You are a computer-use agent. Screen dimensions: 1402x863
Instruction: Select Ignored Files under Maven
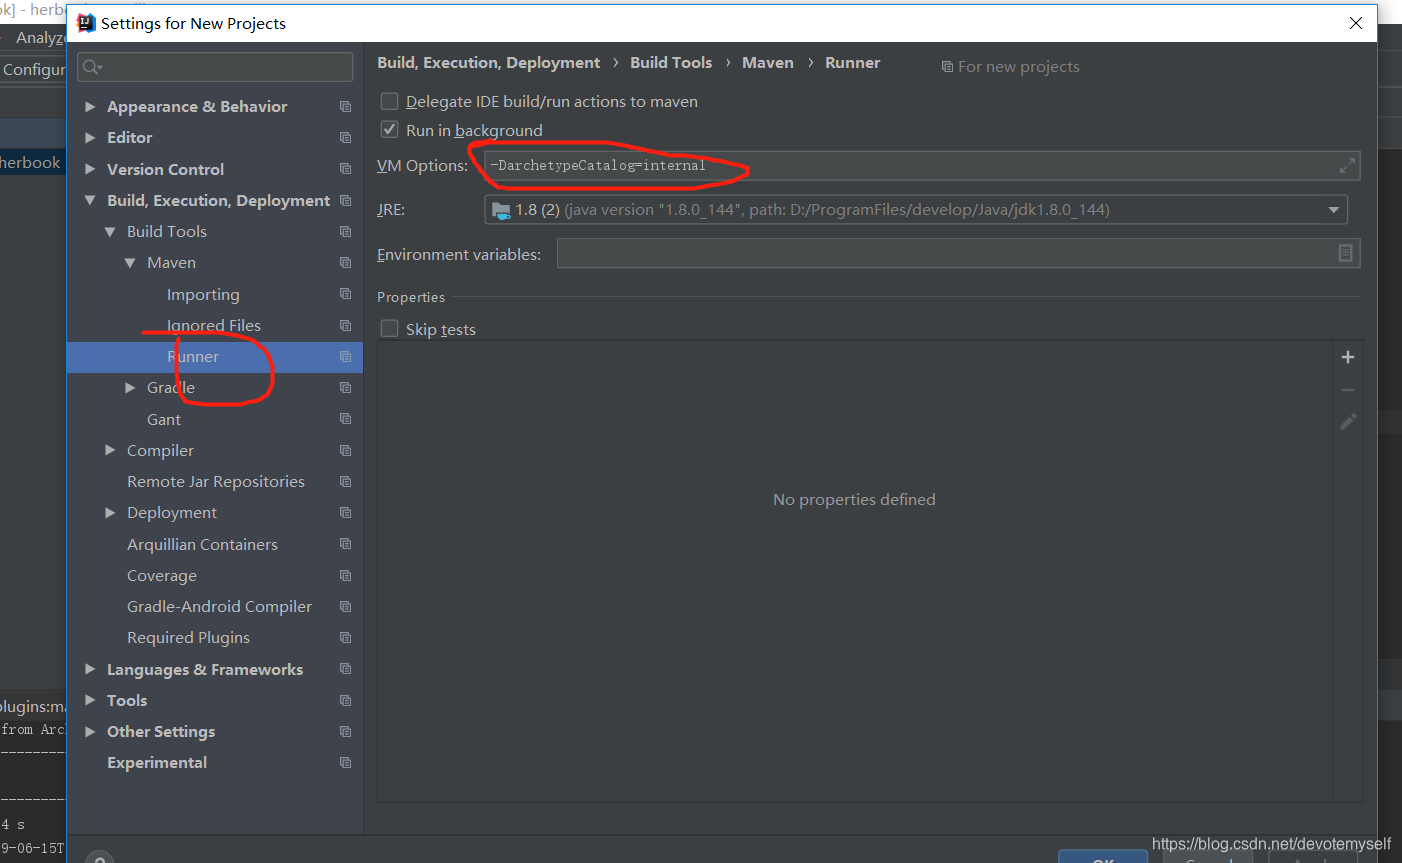click(214, 325)
